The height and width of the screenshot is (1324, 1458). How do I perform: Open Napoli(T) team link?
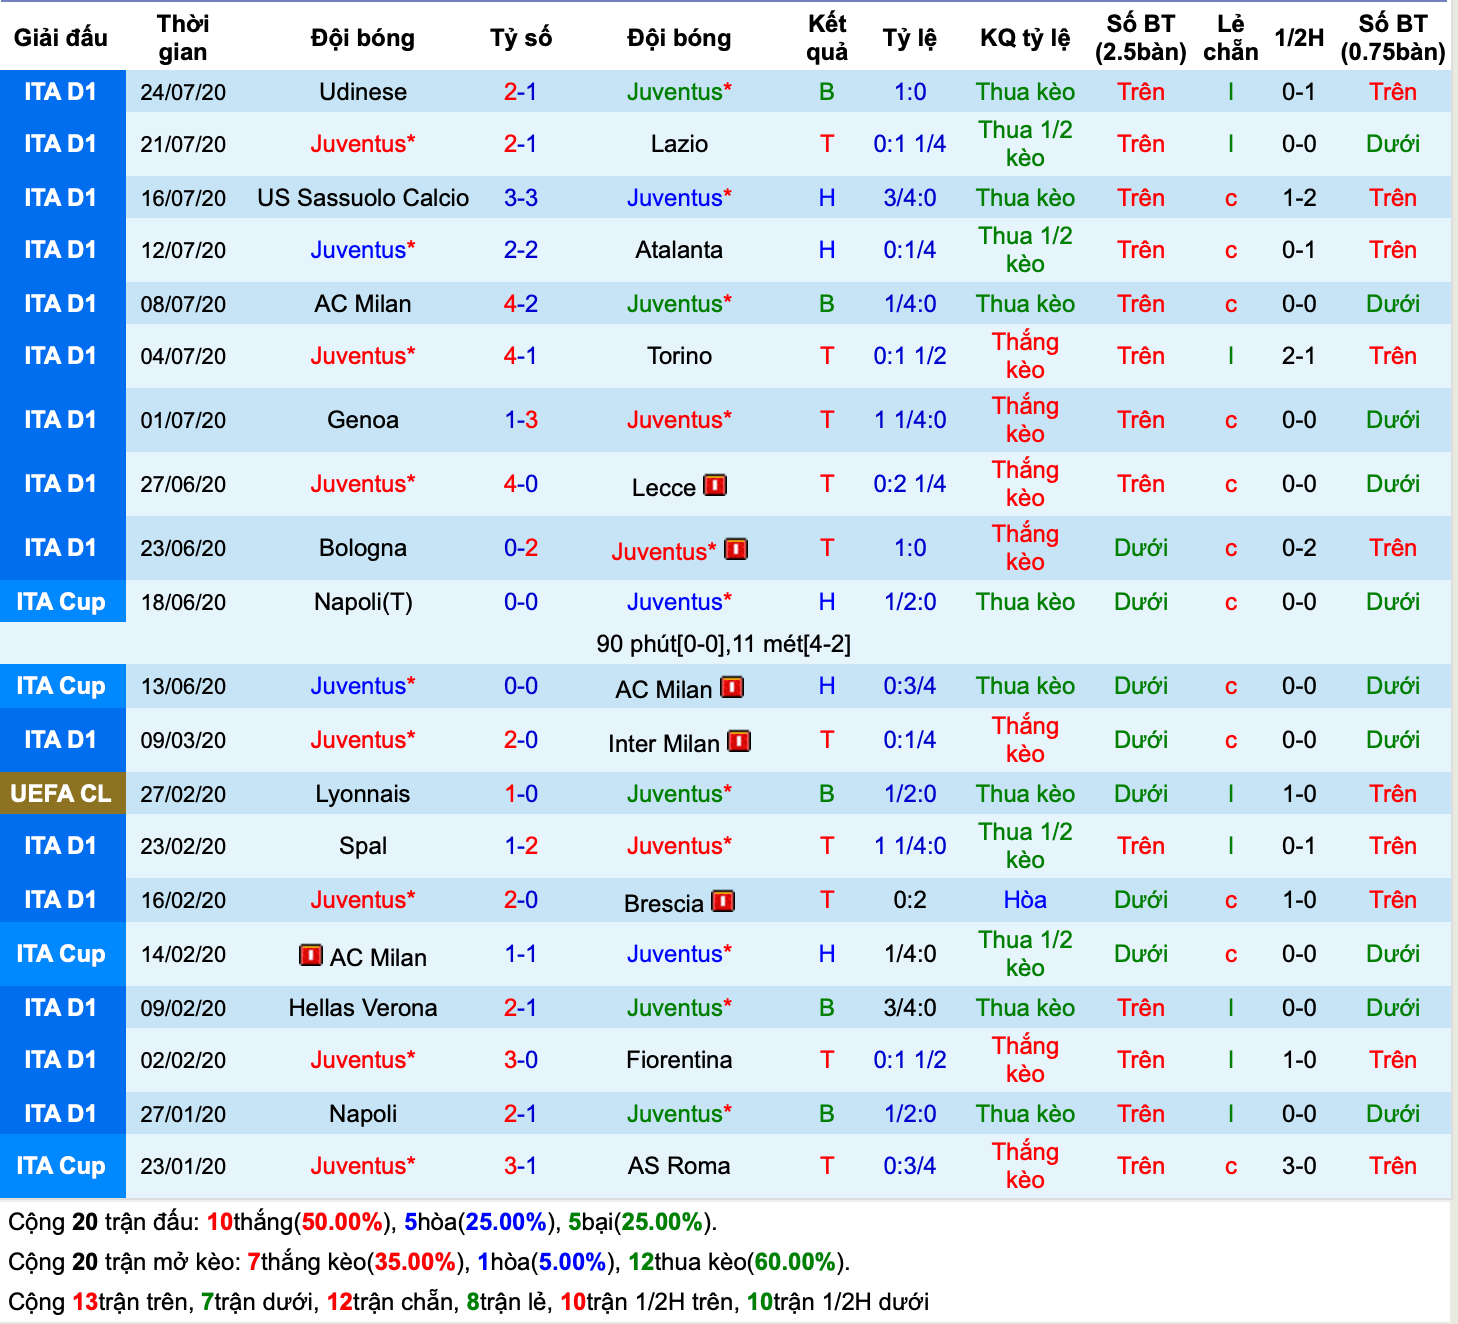pyautogui.click(x=363, y=602)
